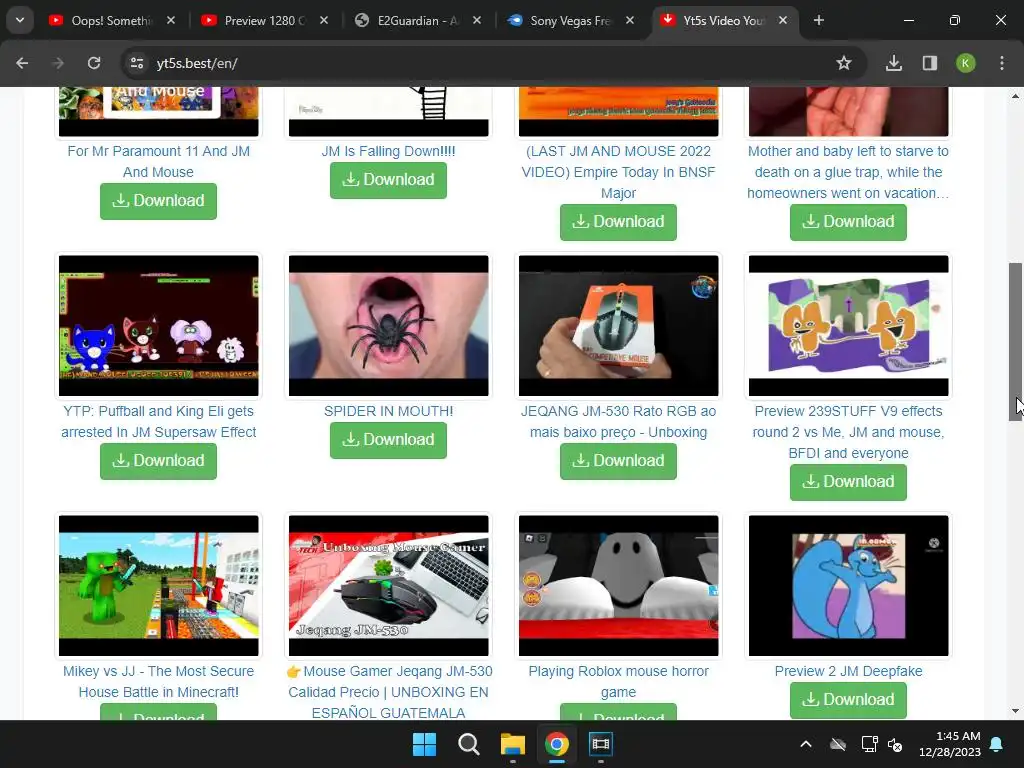Open a new browser tab
This screenshot has height=768, width=1024.
818,20
